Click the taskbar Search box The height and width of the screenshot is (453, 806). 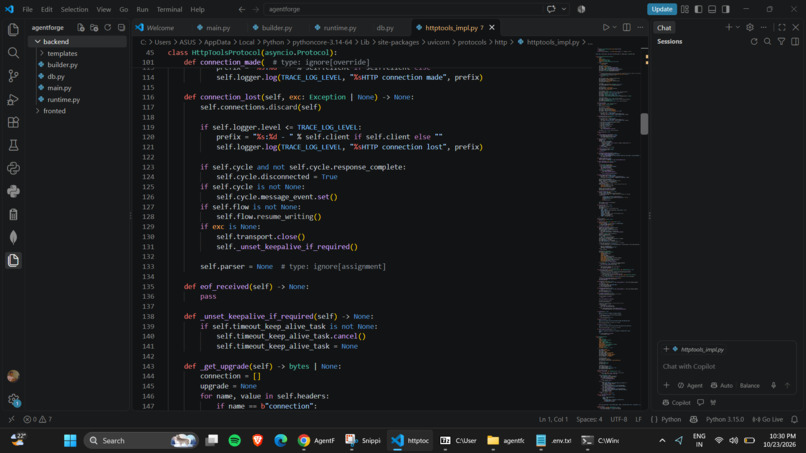coord(140,441)
